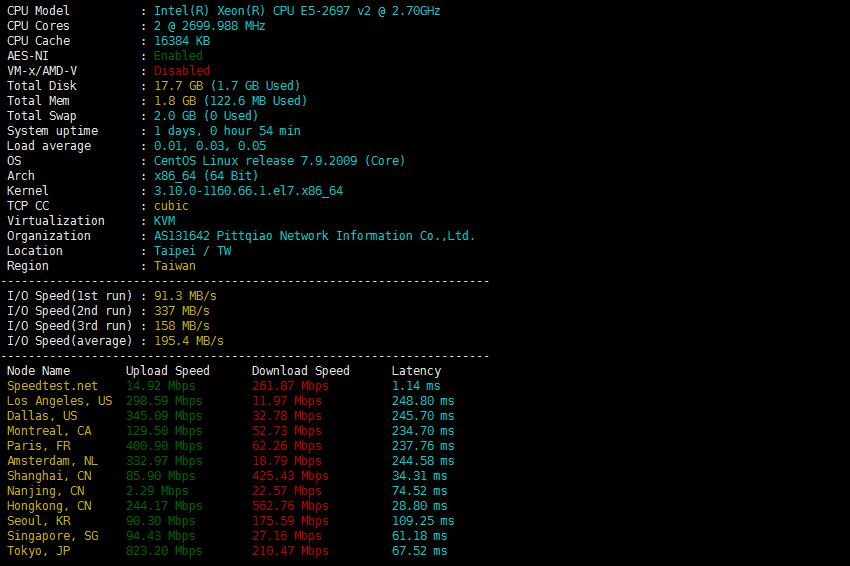Select the Los Angeles, US node name

60,401
